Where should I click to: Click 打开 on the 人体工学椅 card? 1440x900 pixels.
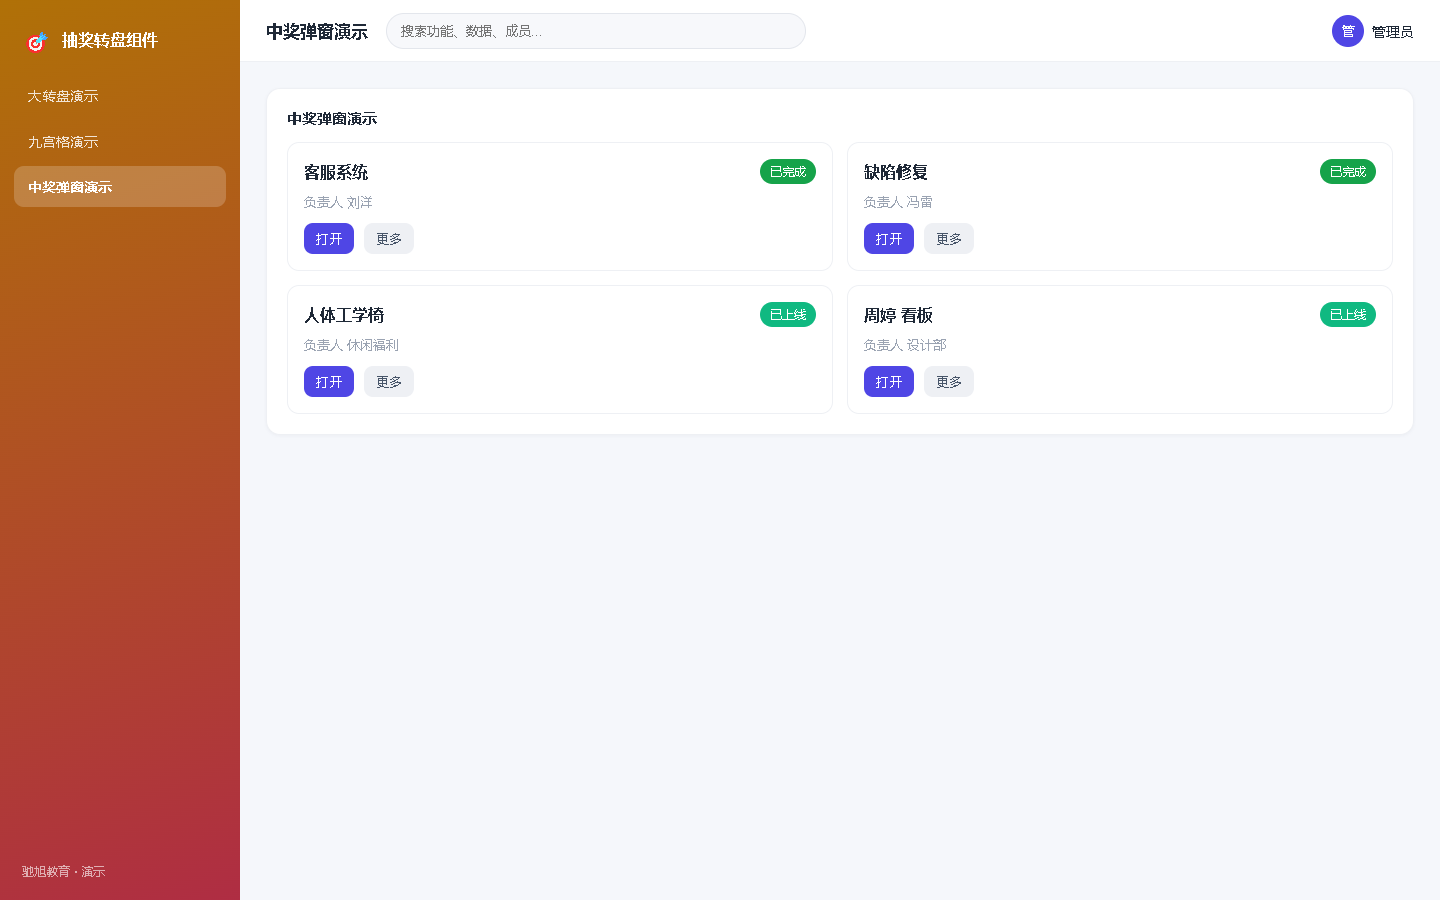pyautogui.click(x=329, y=382)
